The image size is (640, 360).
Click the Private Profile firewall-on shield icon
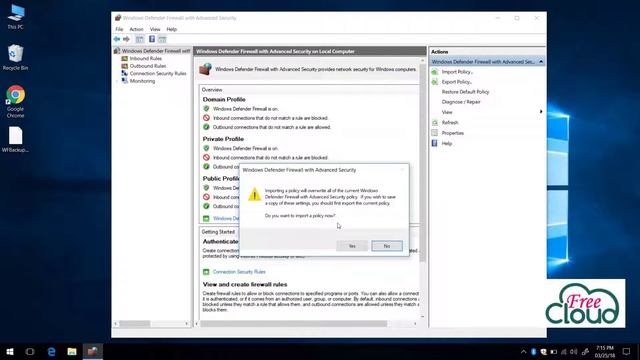click(206, 148)
